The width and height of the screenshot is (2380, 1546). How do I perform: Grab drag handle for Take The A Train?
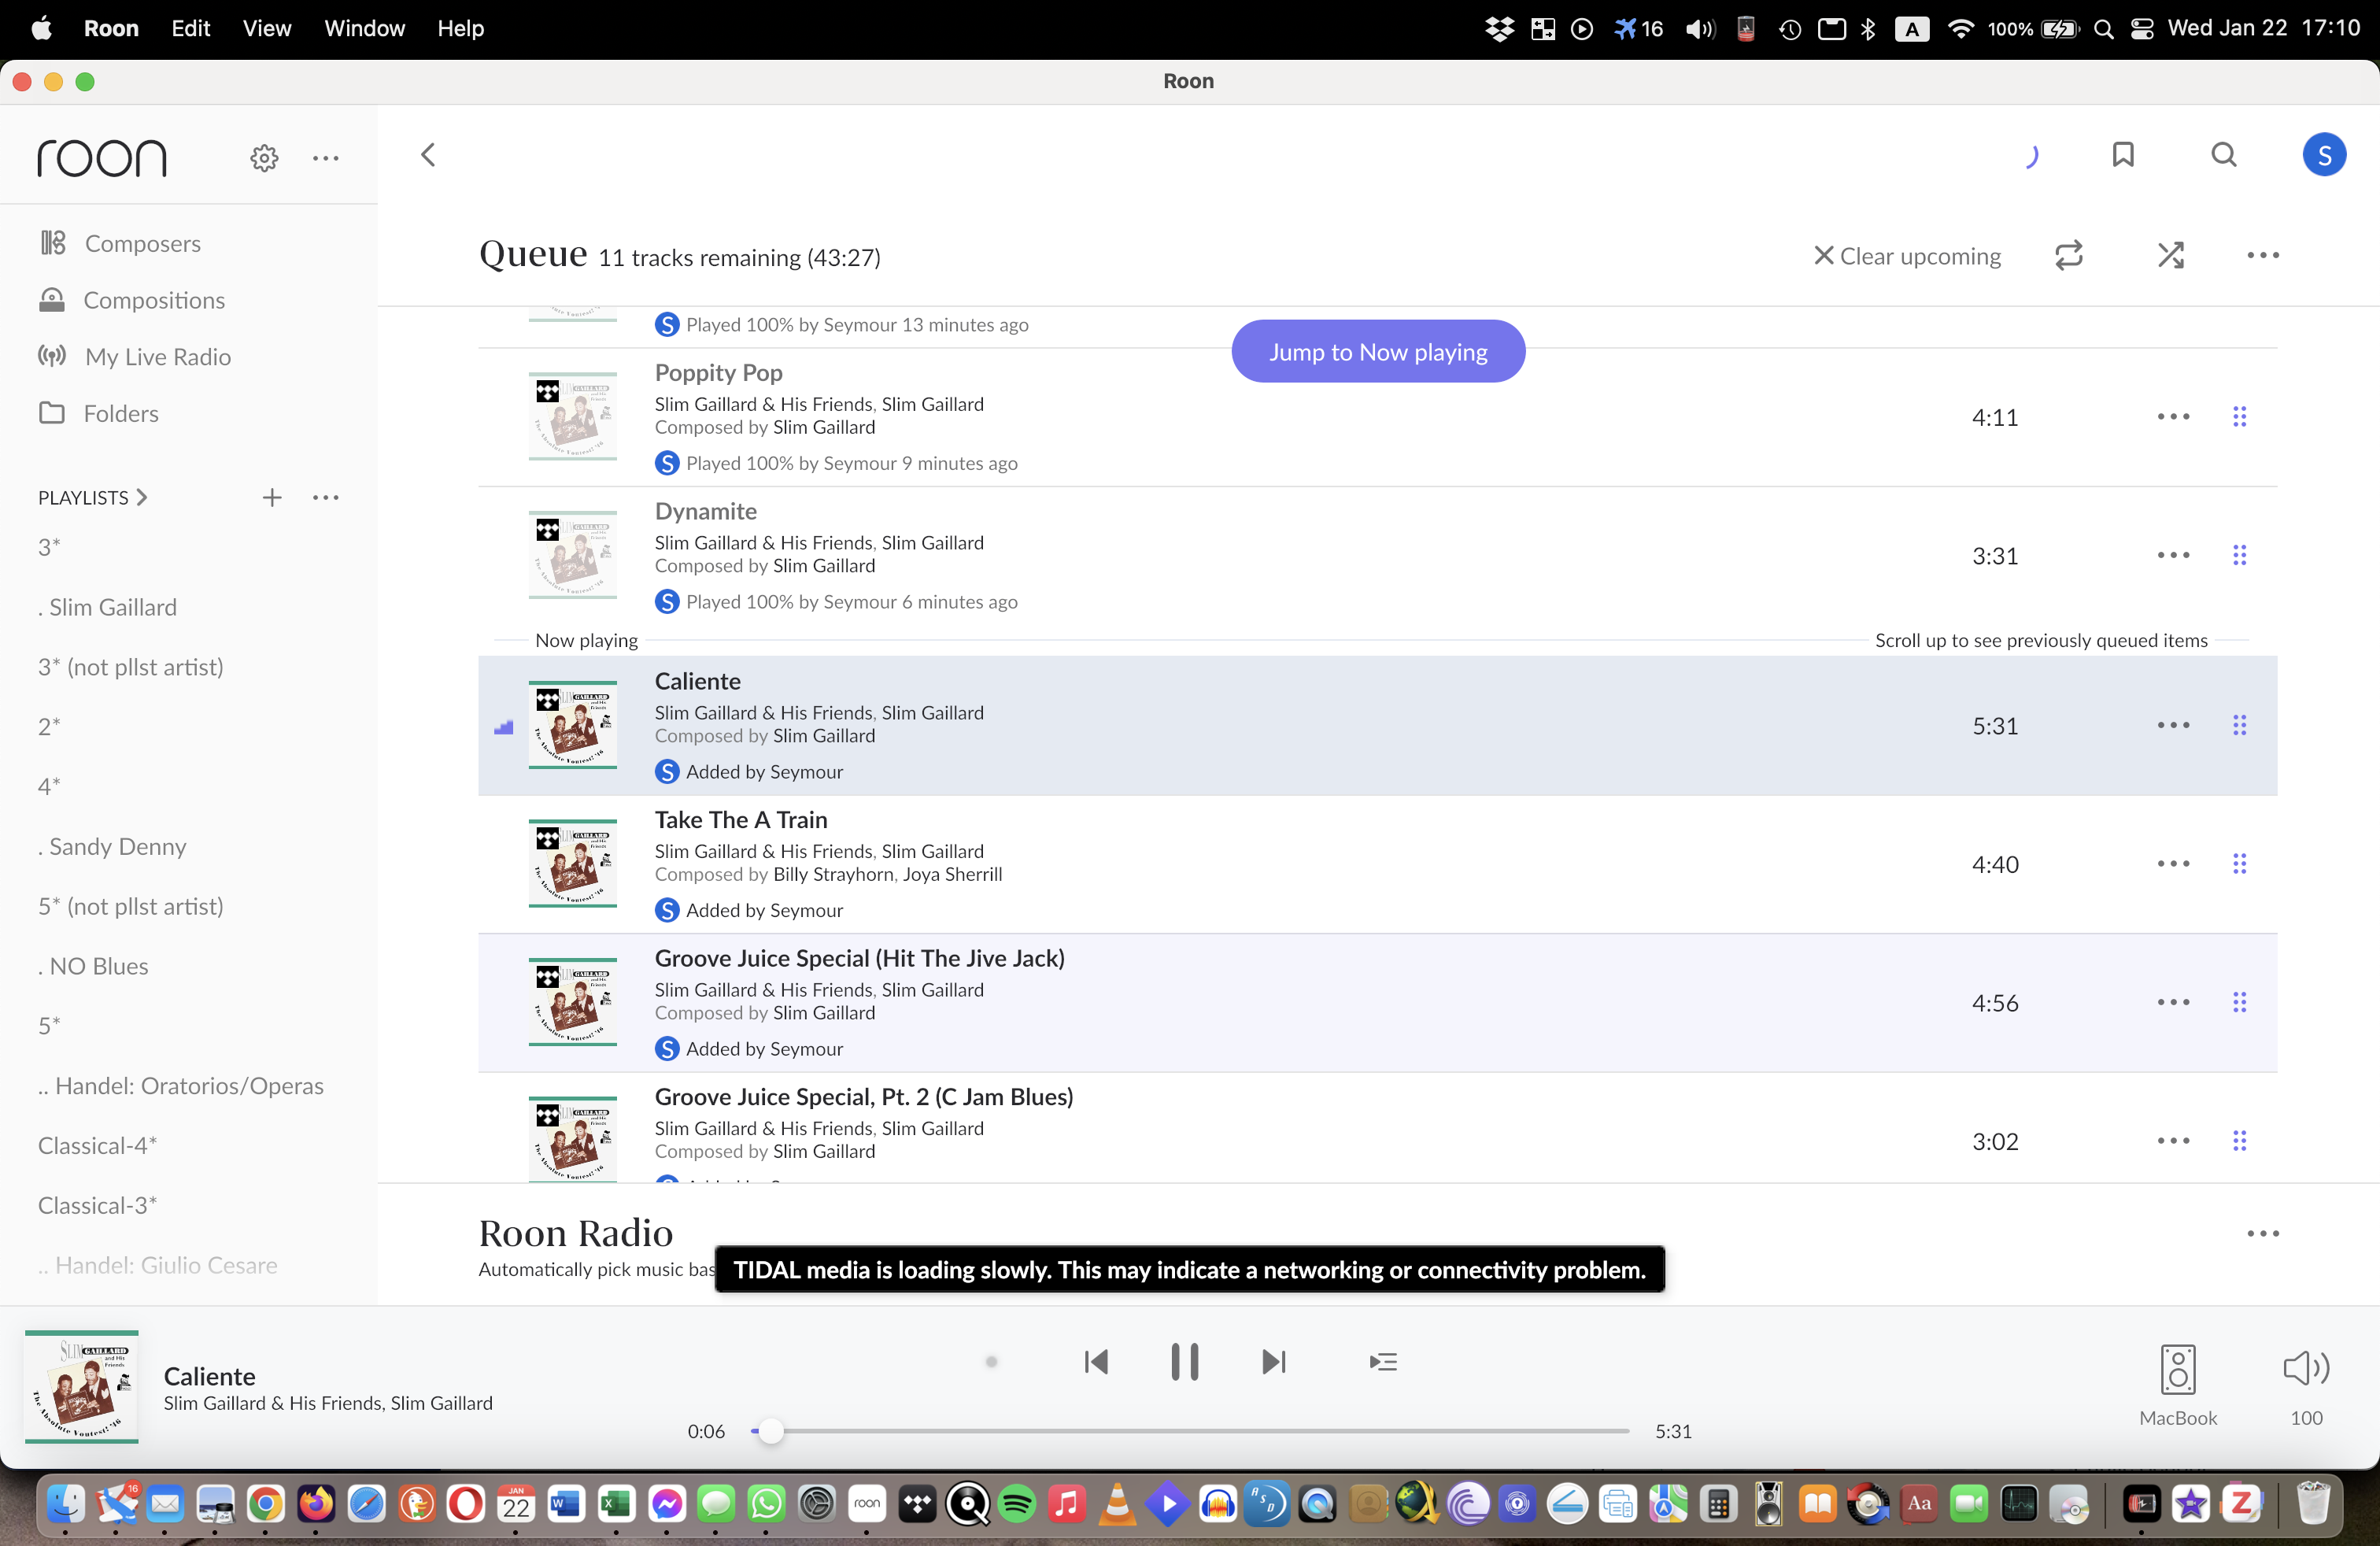pyautogui.click(x=2240, y=863)
